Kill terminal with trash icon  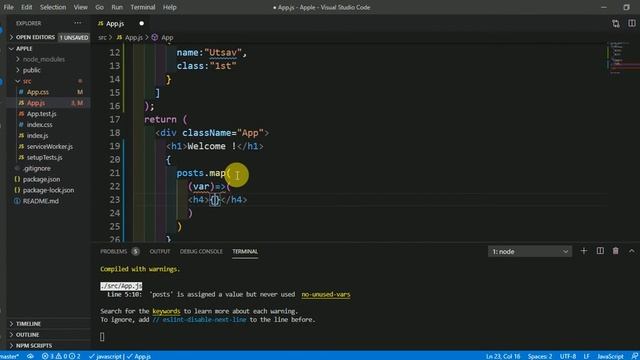[x=616, y=251]
